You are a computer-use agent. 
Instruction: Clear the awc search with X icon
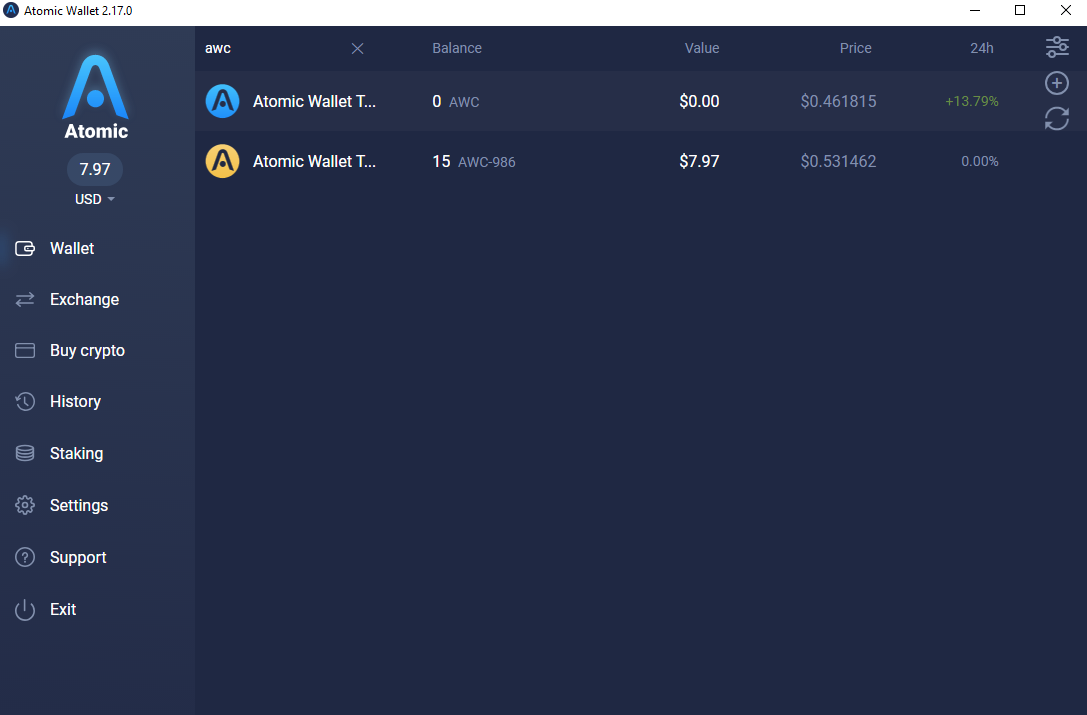coord(357,49)
